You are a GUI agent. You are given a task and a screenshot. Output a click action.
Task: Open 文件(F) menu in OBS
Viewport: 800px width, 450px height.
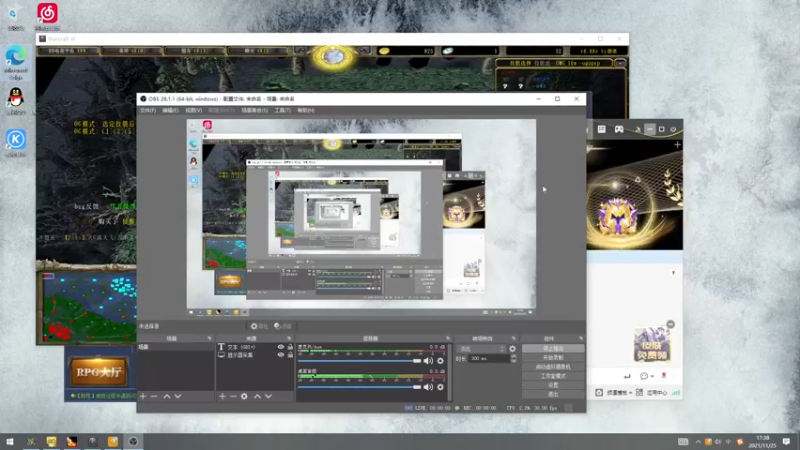[148, 110]
